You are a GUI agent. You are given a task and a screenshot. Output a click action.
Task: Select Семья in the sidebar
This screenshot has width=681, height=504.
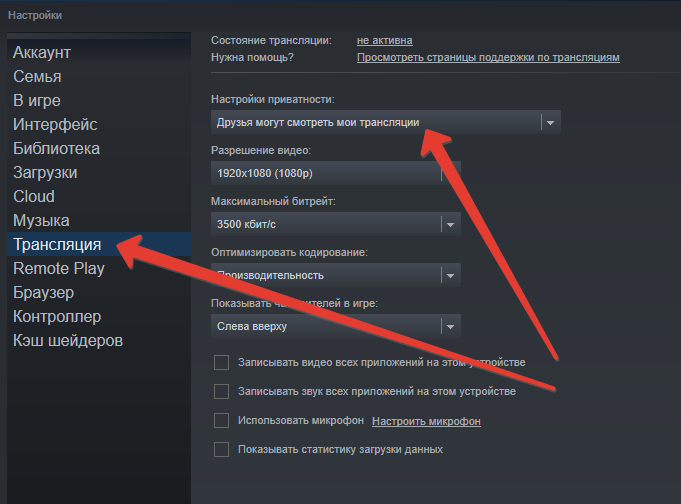coord(37,76)
